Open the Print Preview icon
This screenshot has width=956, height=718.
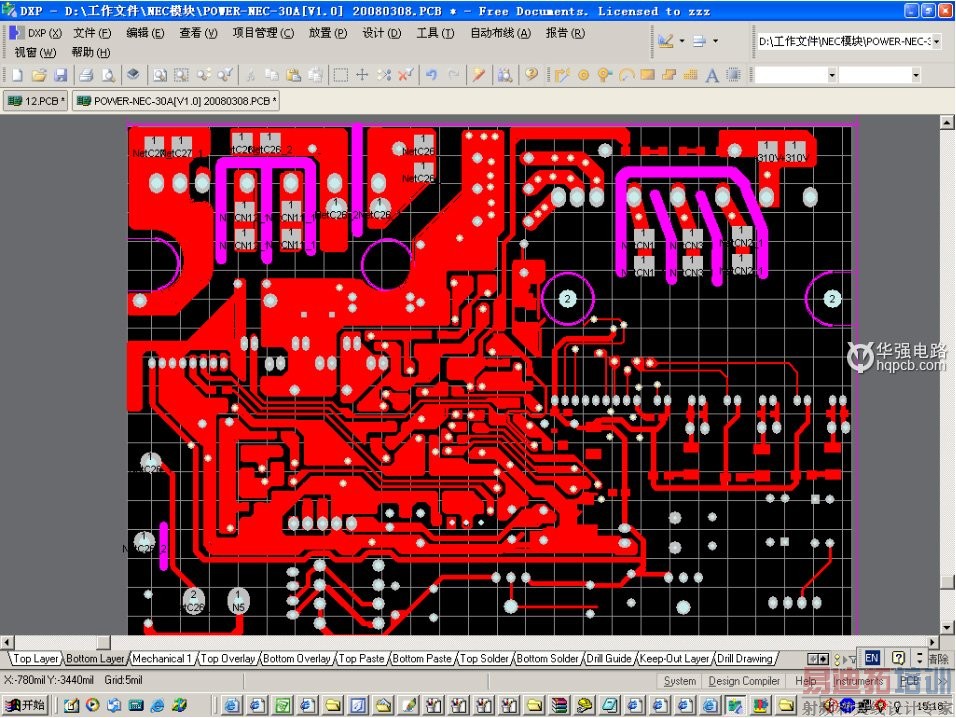pyautogui.click(x=108, y=74)
